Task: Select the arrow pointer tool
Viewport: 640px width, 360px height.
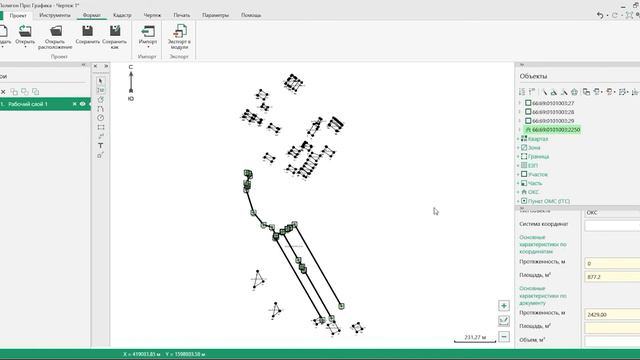Action: [101, 81]
